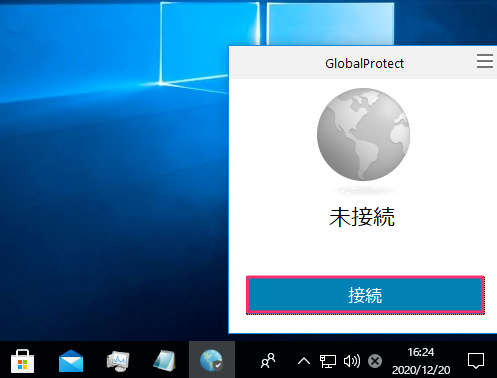This screenshot has width=497, height=378.
Task: Click the blue 接続 connect button
Action: pyautogui.click(x=365, y=295)
